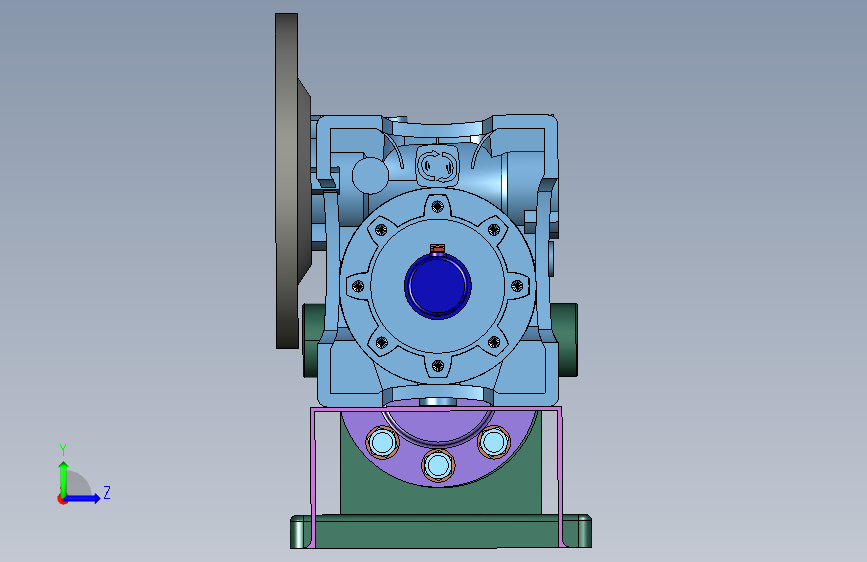Click the red origin dot of the triad
This screenshot has width=867, height=562.
click(x=62, y=499)
